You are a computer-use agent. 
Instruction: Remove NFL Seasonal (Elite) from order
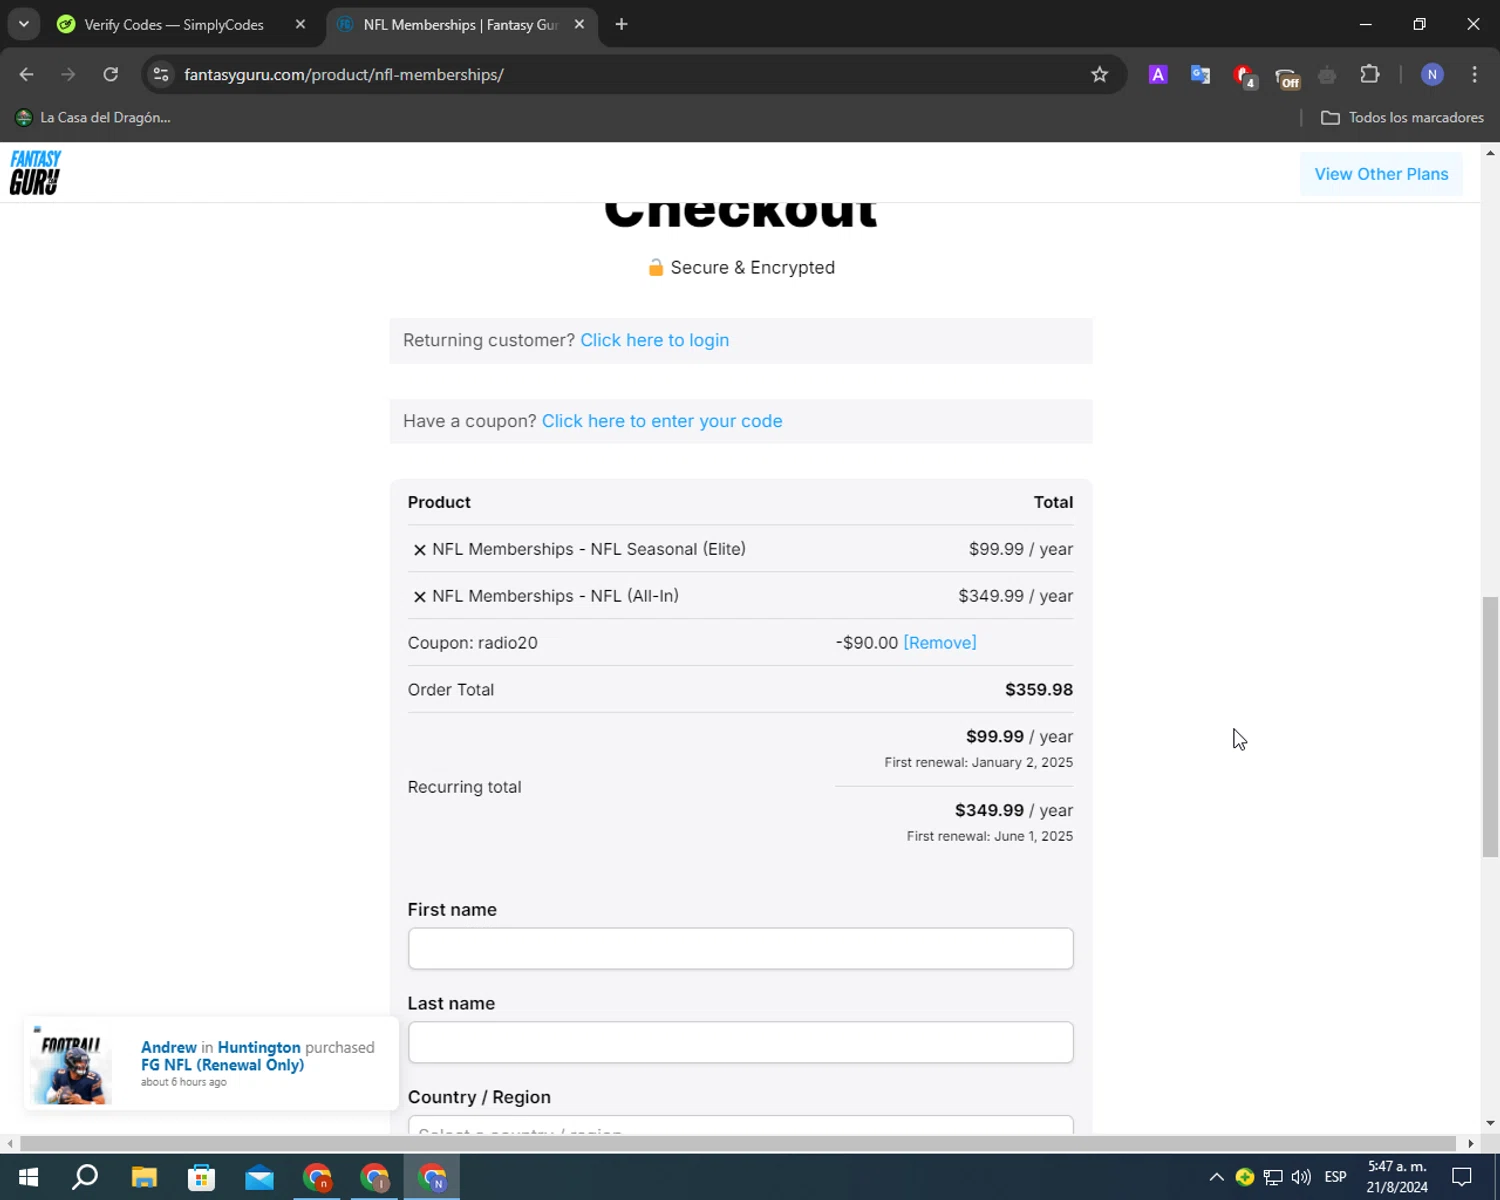point(419,550)
